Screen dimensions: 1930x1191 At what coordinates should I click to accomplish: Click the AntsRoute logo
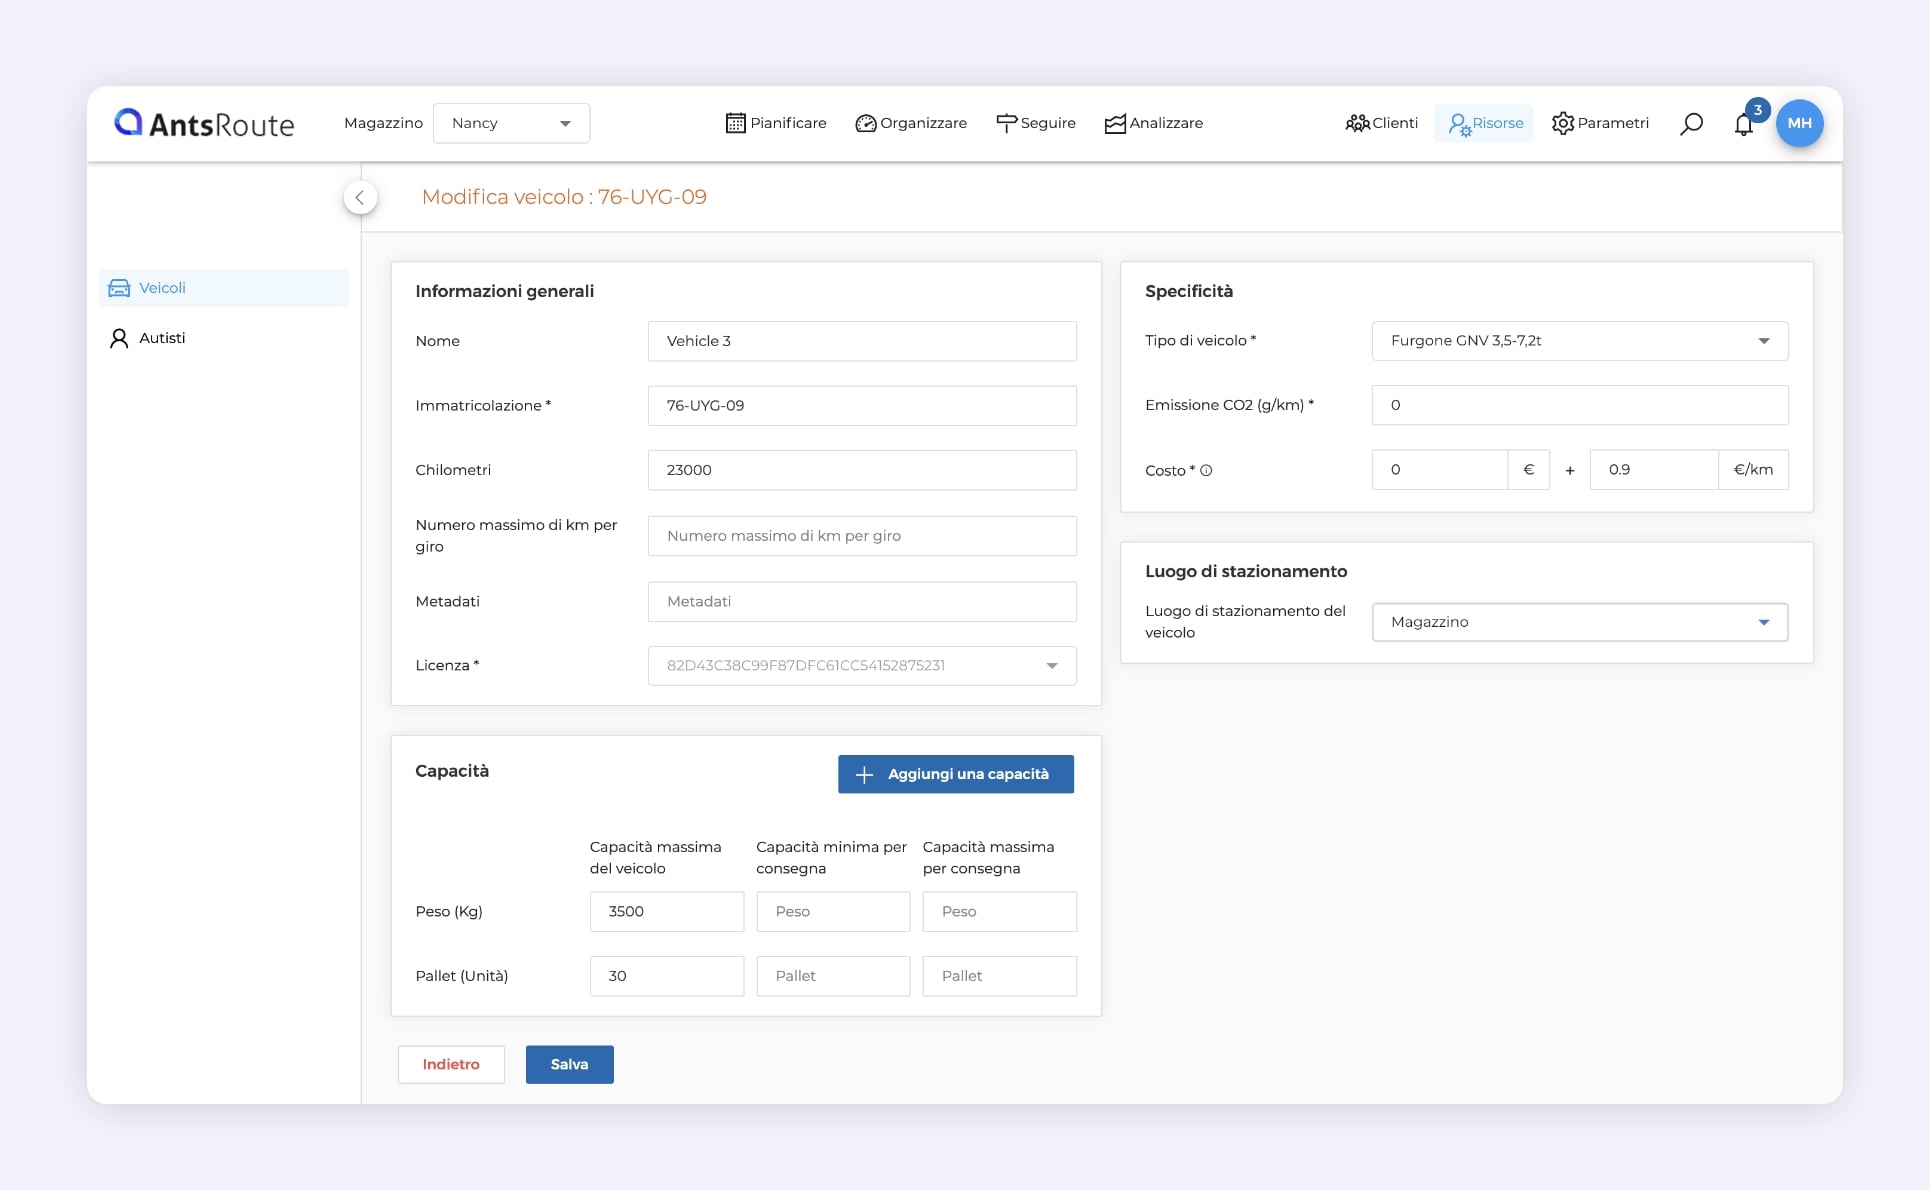204,123
